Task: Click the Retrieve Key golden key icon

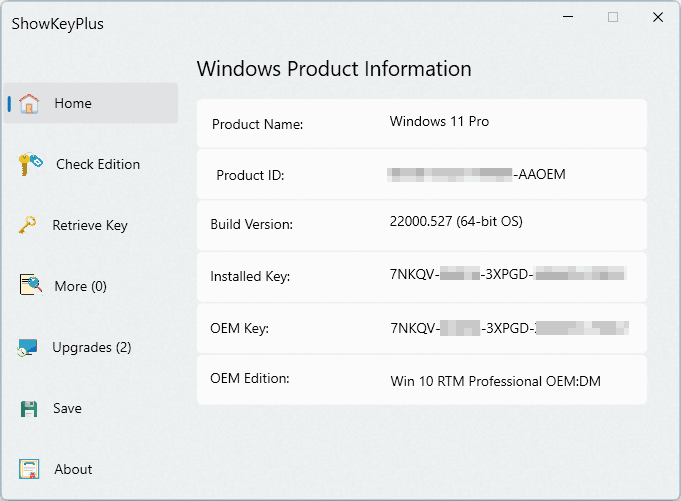Action: pos(27,225)
